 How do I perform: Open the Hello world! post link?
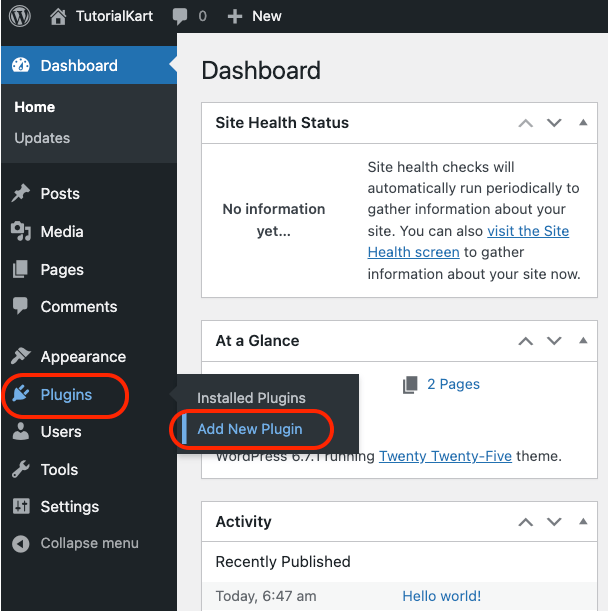(442, 596)
